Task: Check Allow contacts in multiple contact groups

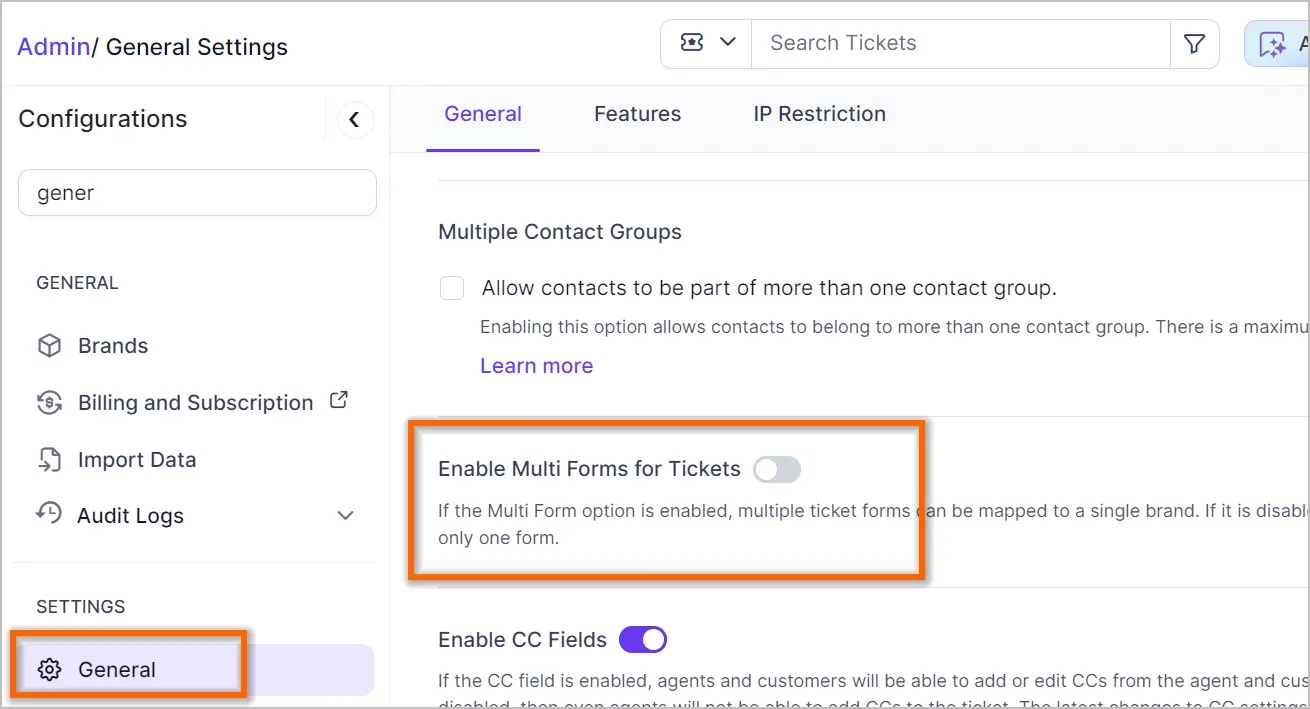Action: coord(452,289)
